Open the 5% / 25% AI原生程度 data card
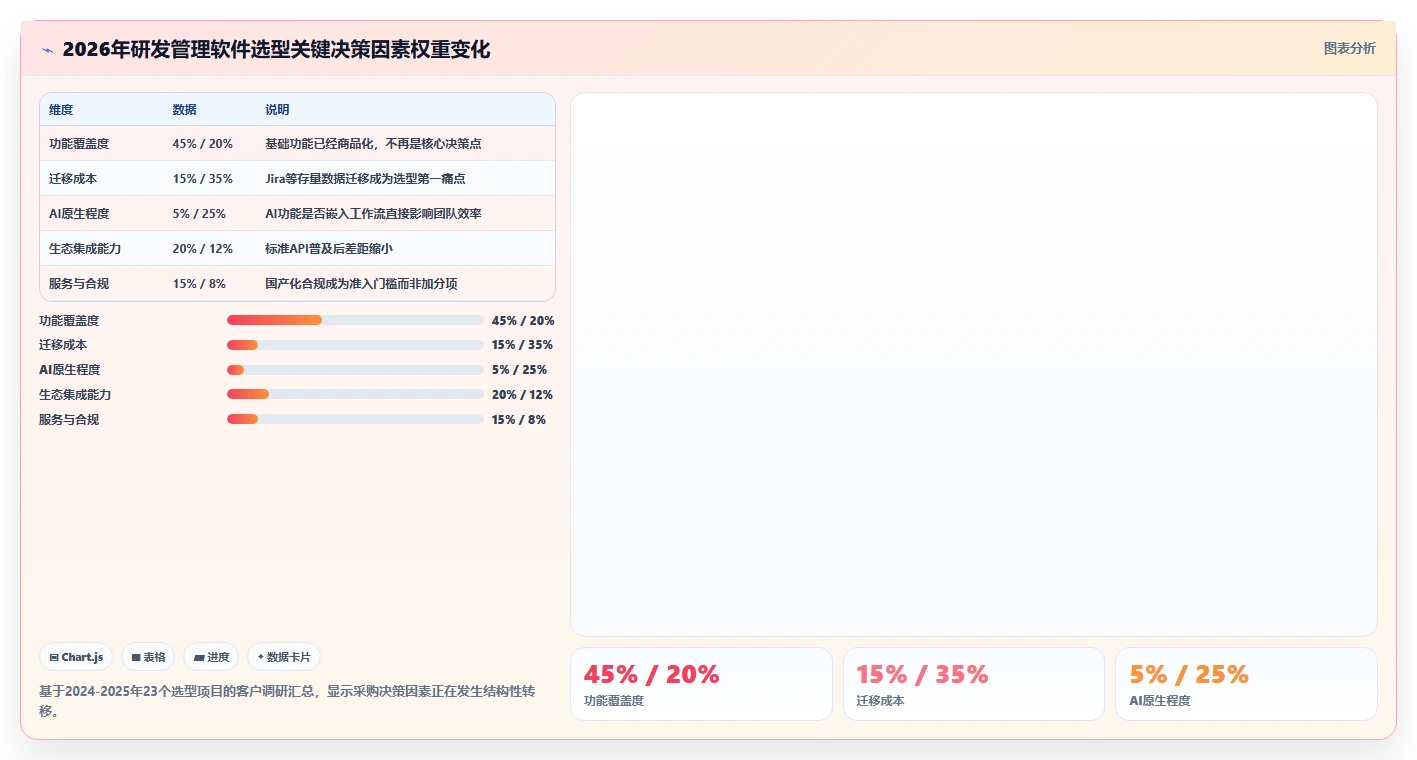The width and height of the screenshot is (1417, 760). click(x=1246, y=684)
